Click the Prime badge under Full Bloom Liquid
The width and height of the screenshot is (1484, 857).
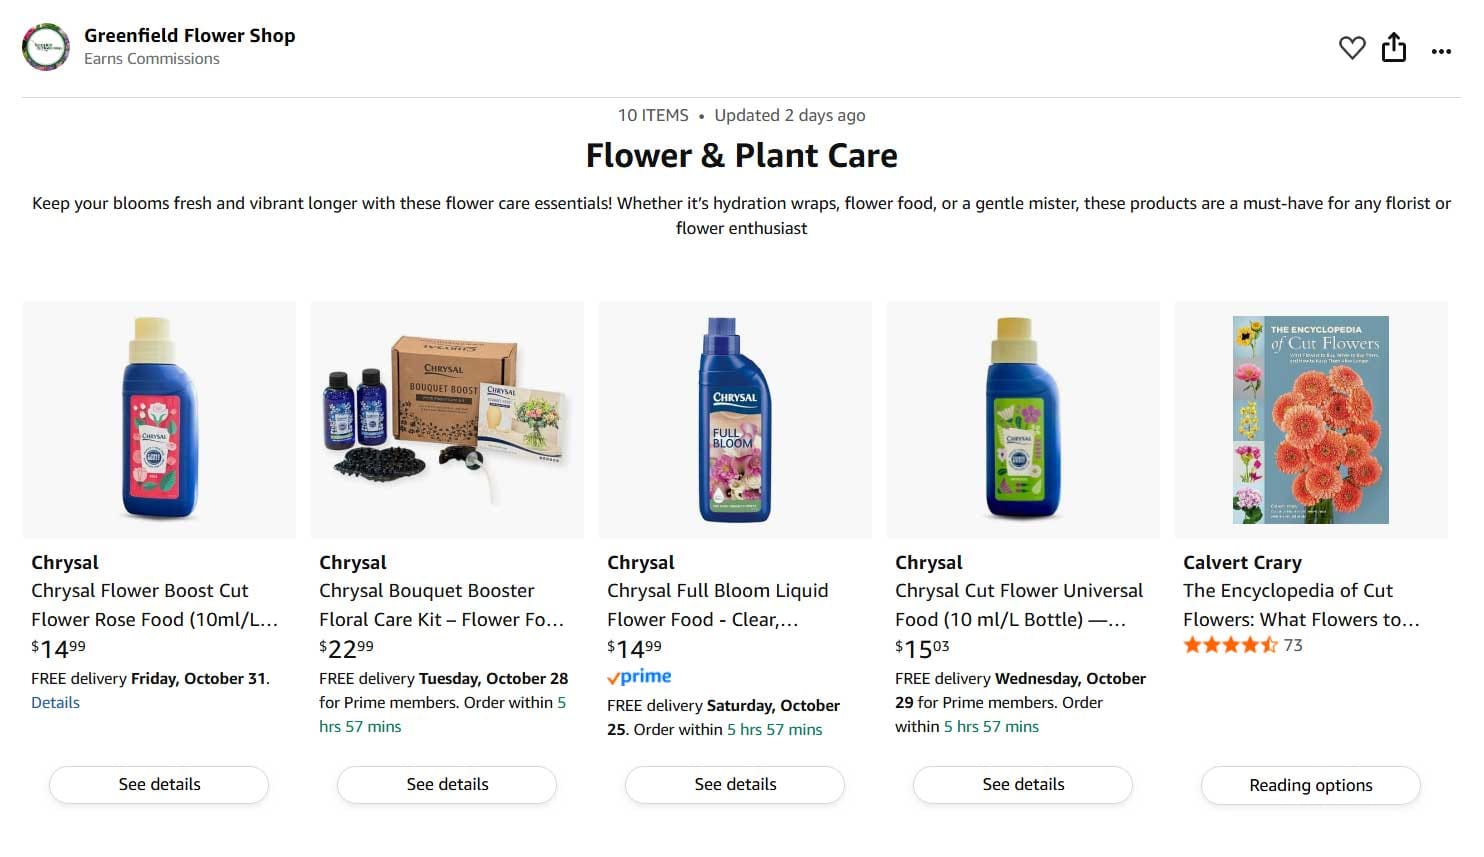tap(638, 676)
